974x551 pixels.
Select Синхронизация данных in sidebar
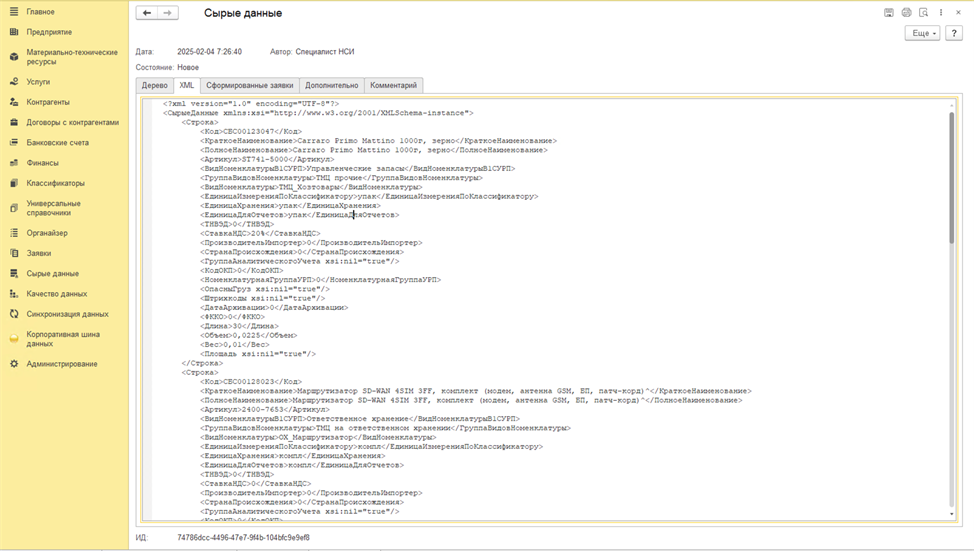pos(67,314)
